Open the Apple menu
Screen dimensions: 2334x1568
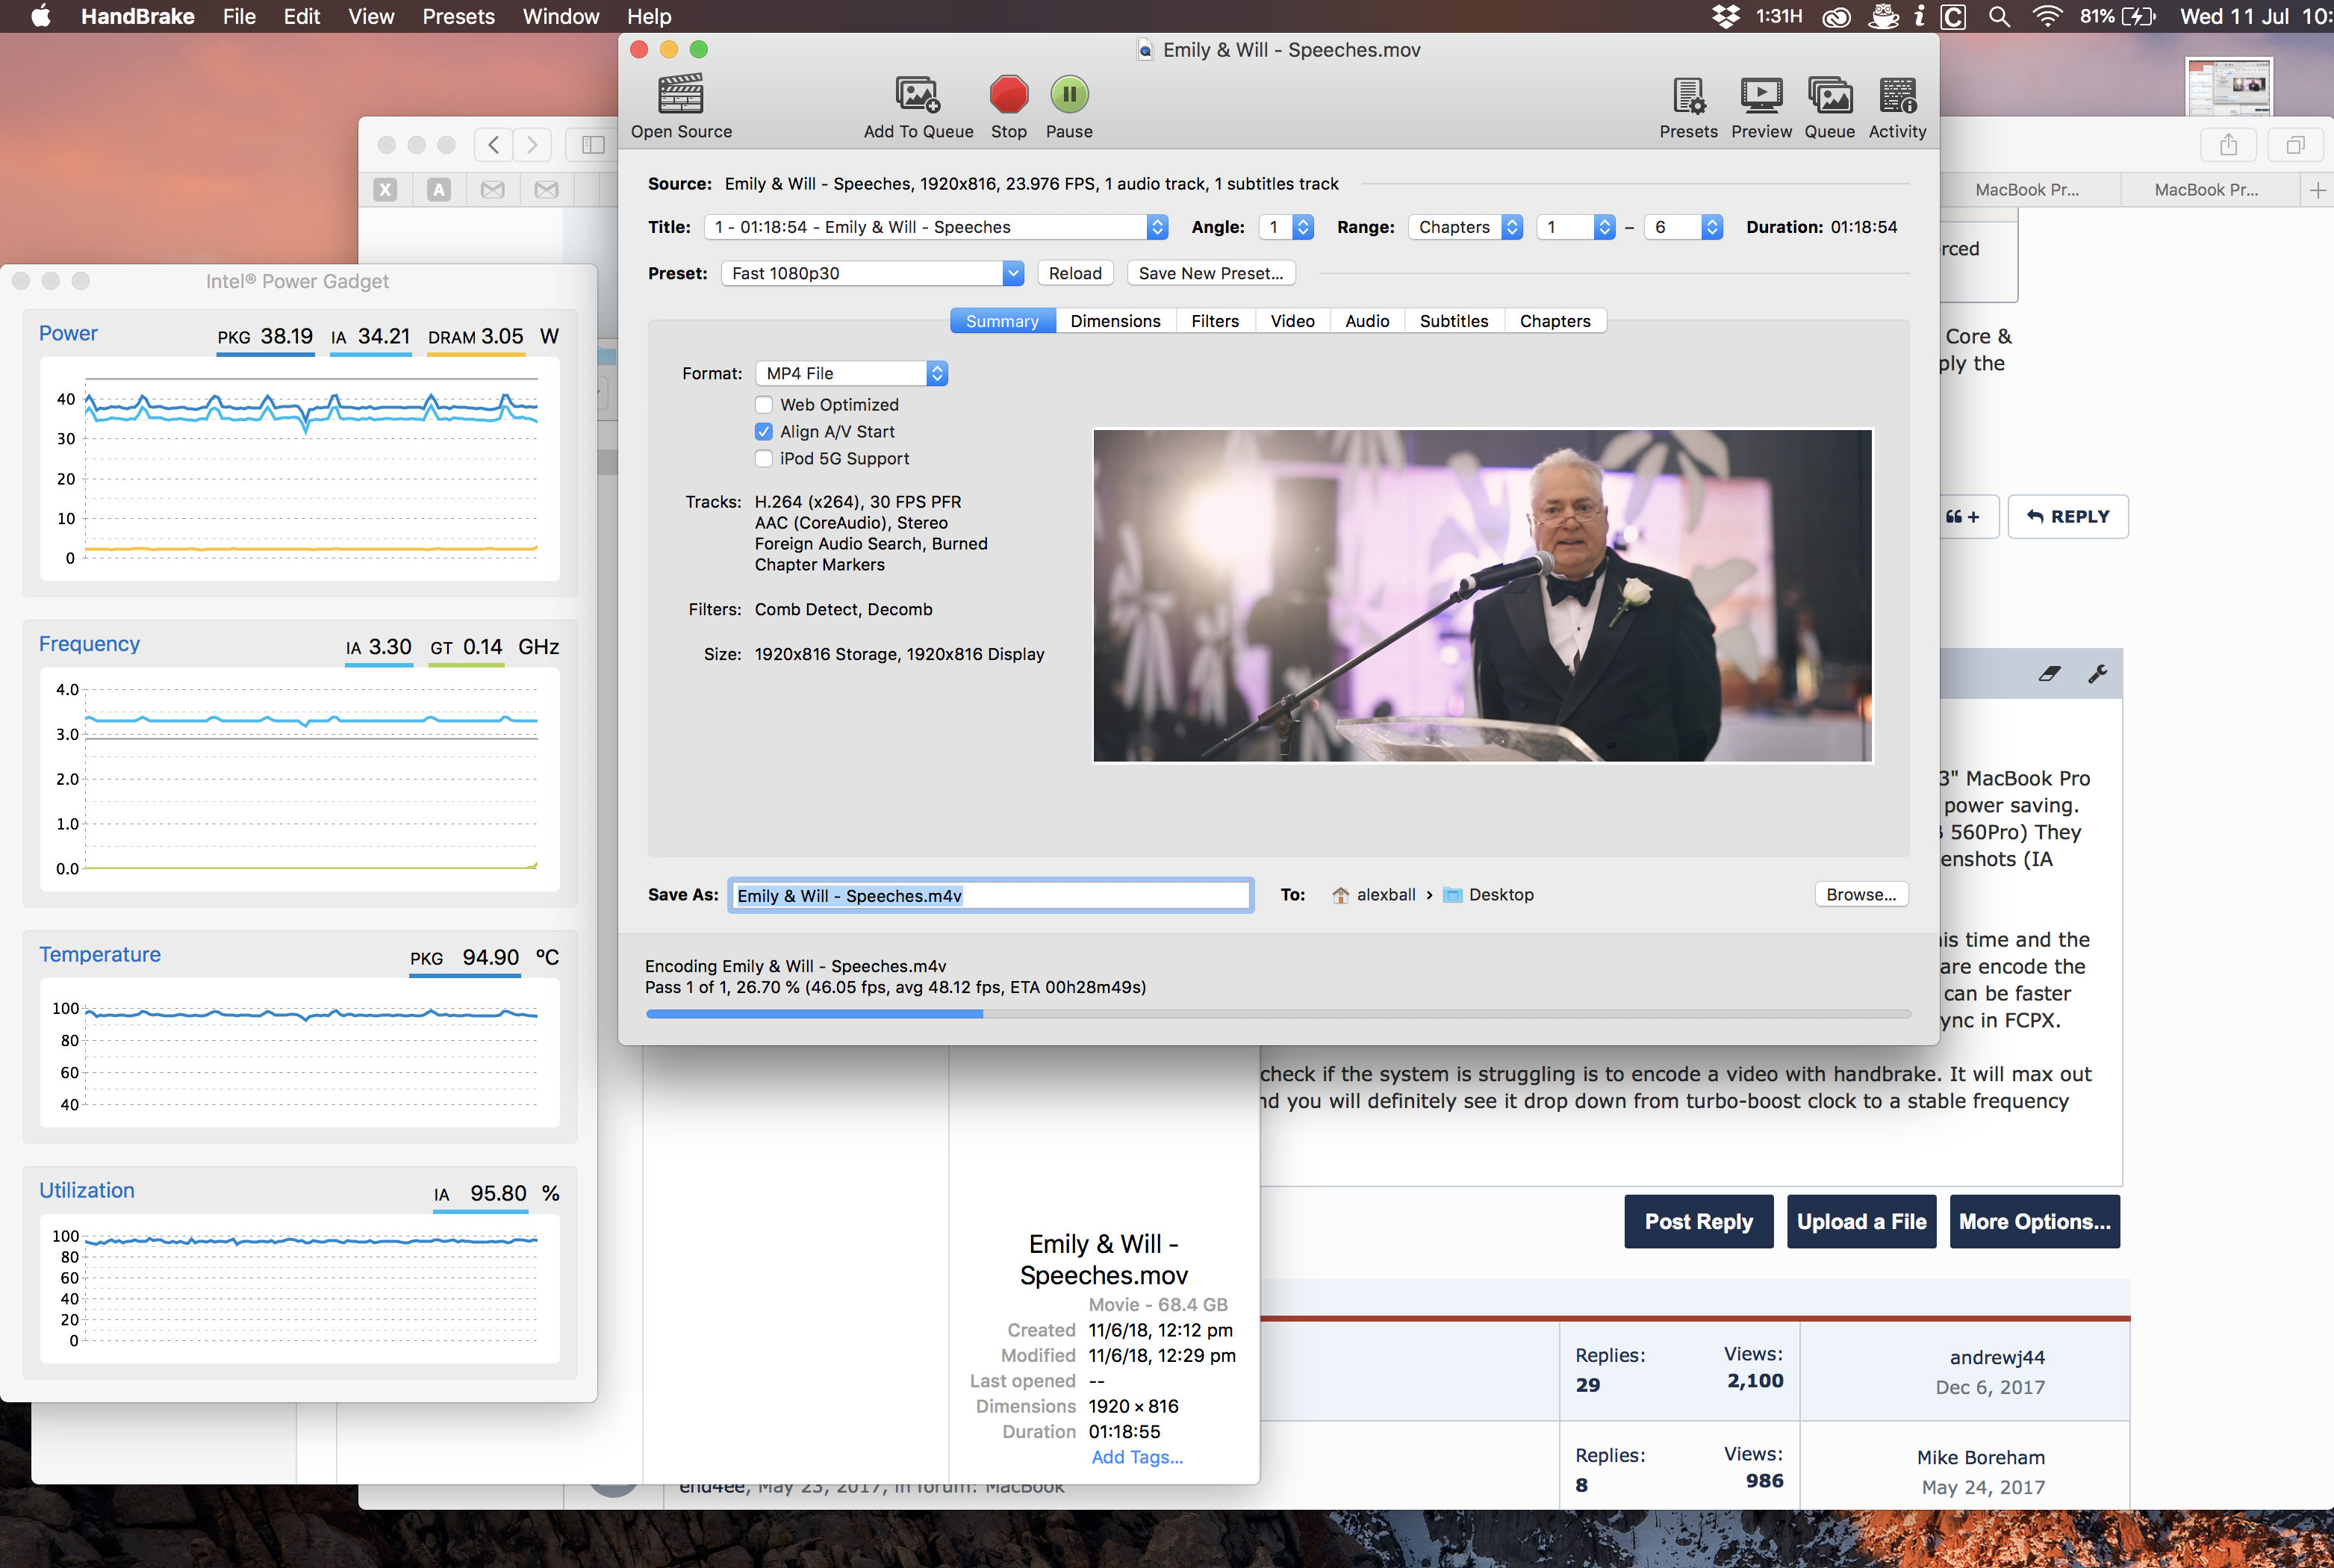point(41,16)
